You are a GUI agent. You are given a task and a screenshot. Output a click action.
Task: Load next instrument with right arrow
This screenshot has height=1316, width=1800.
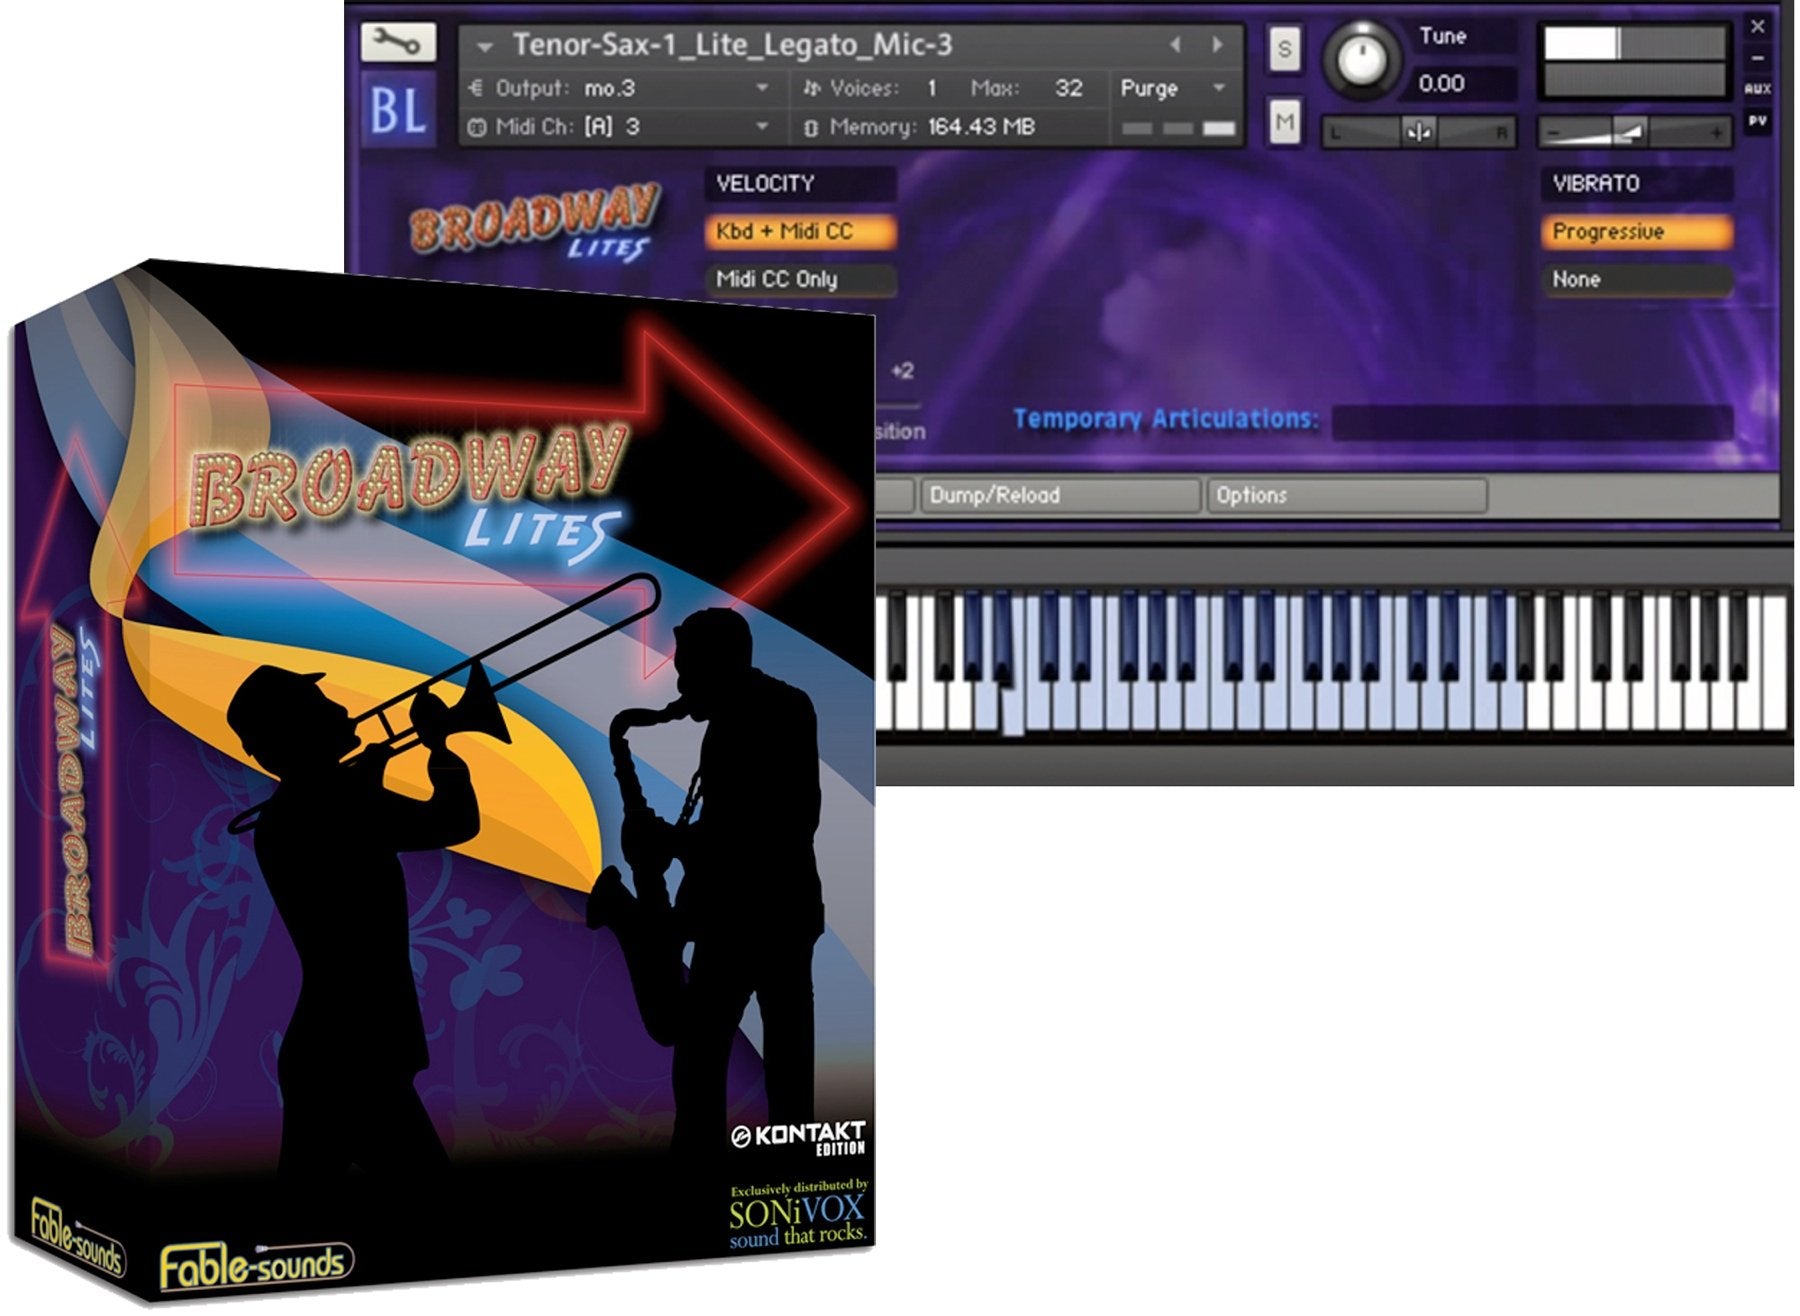[1217, 45]
